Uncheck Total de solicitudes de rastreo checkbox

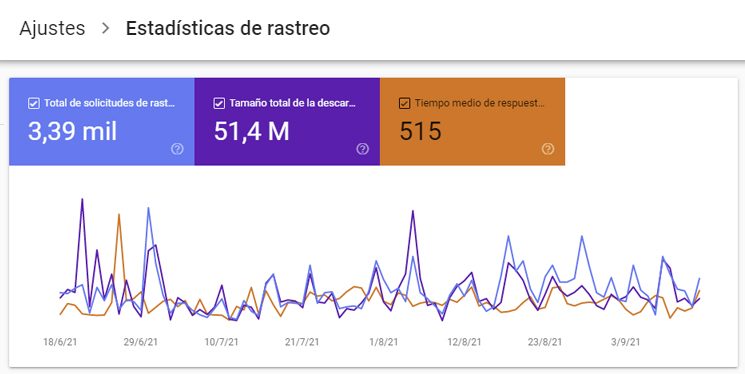pyautogui.click(x=34, y=103)
